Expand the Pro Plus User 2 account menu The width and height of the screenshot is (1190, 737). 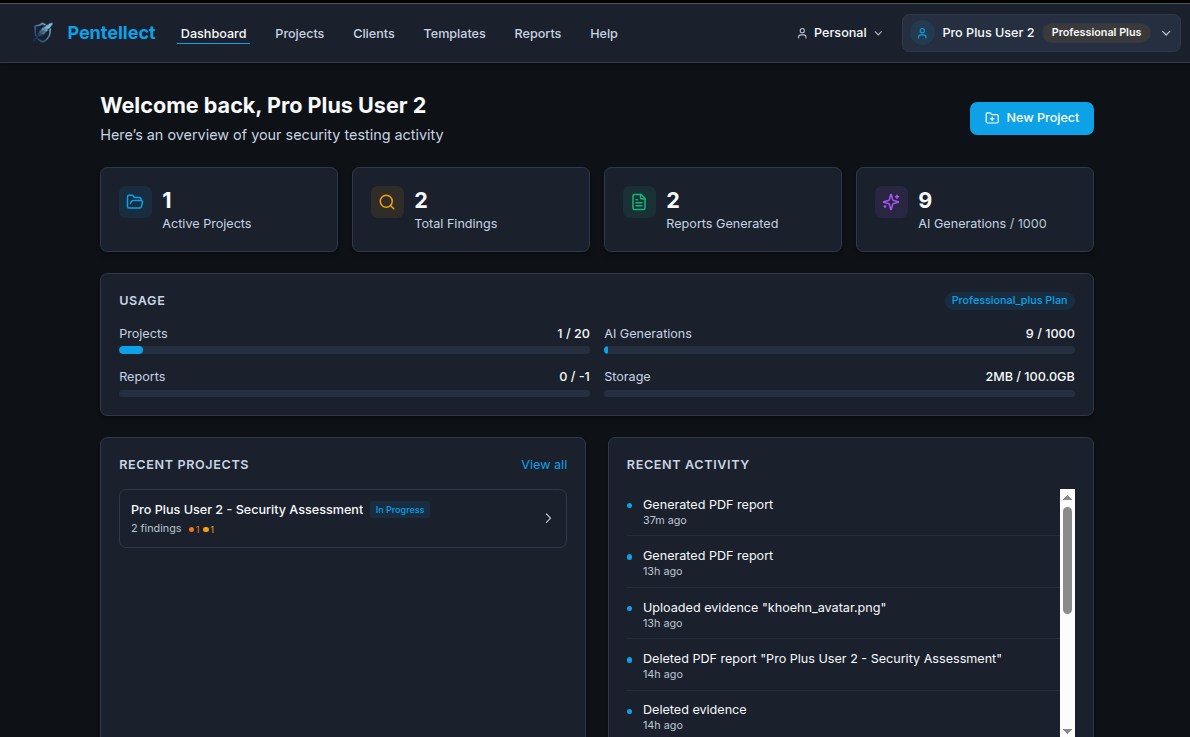coord(1040,33)
